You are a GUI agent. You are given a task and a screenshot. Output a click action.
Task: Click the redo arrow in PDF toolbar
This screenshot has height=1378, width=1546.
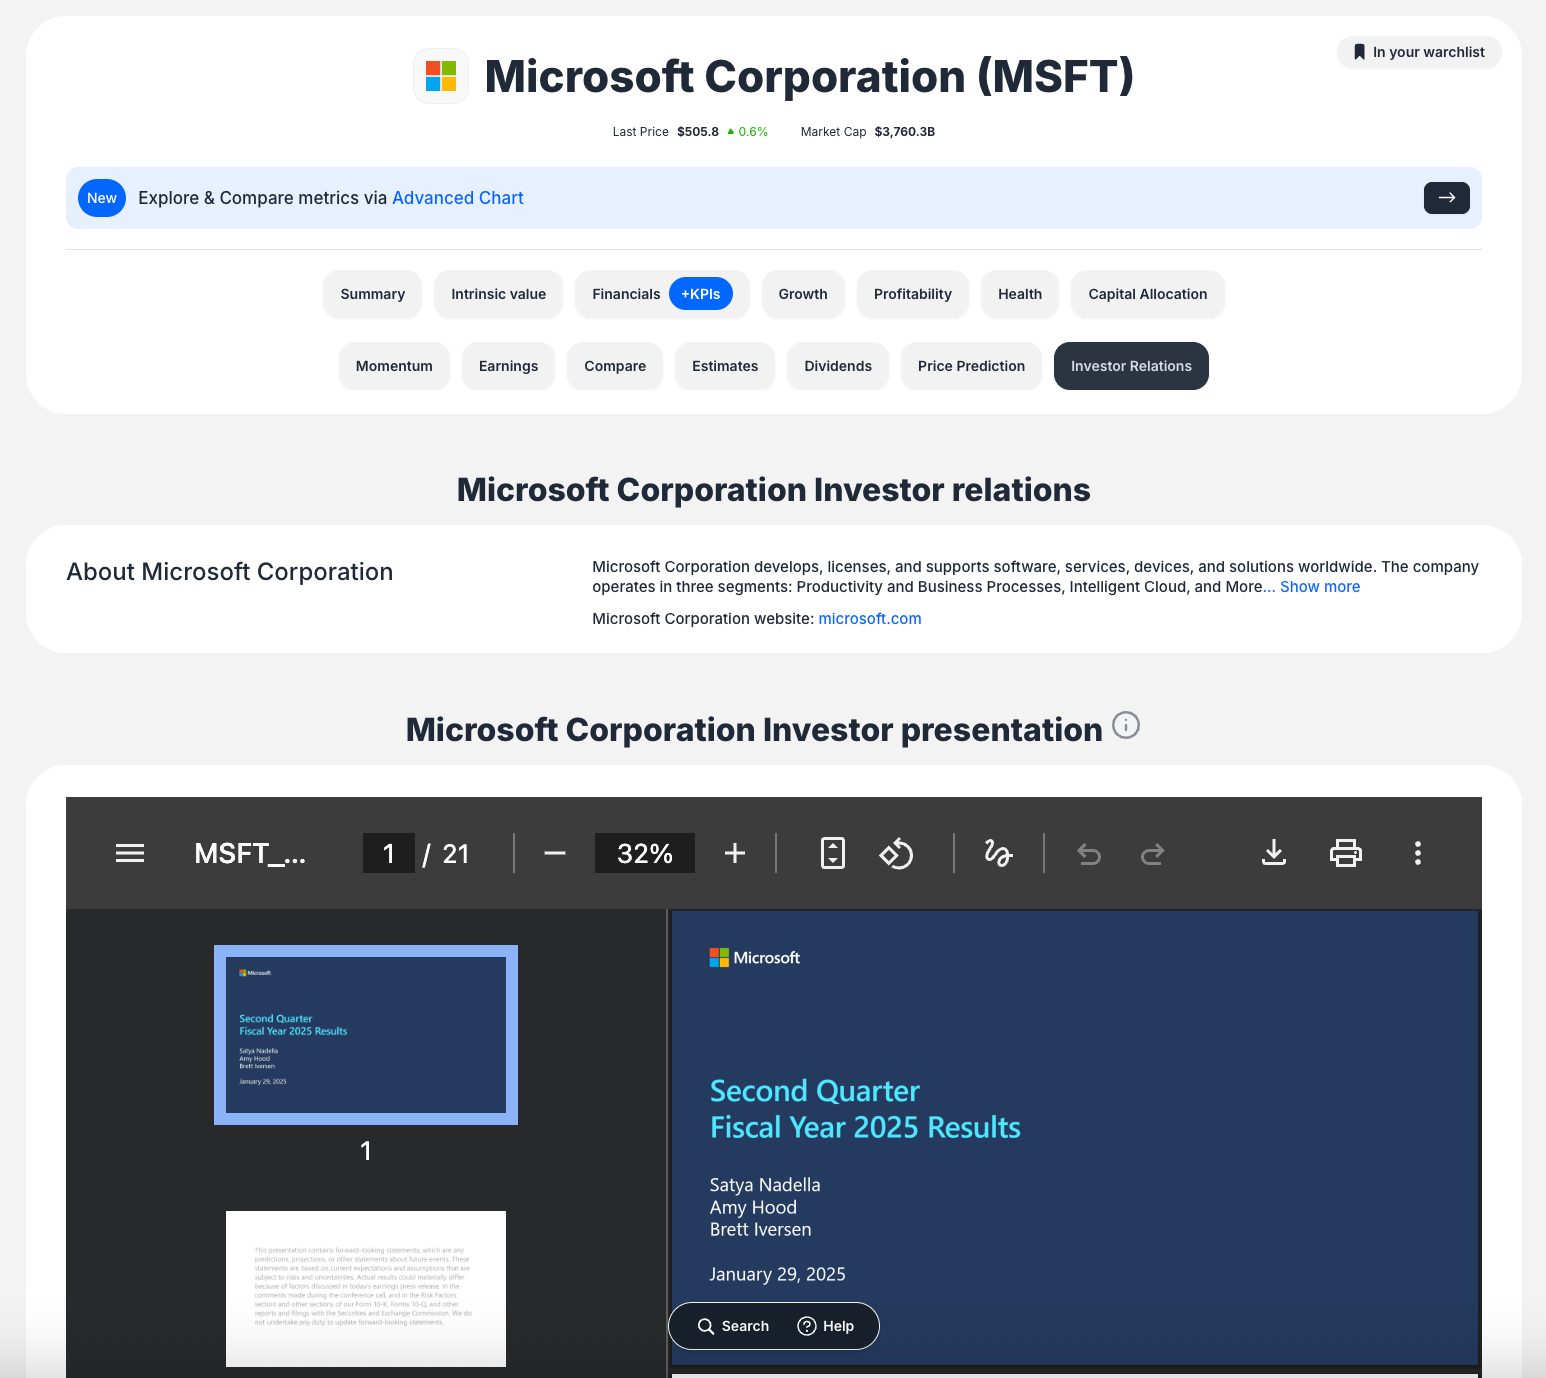tap(1152, 853)
